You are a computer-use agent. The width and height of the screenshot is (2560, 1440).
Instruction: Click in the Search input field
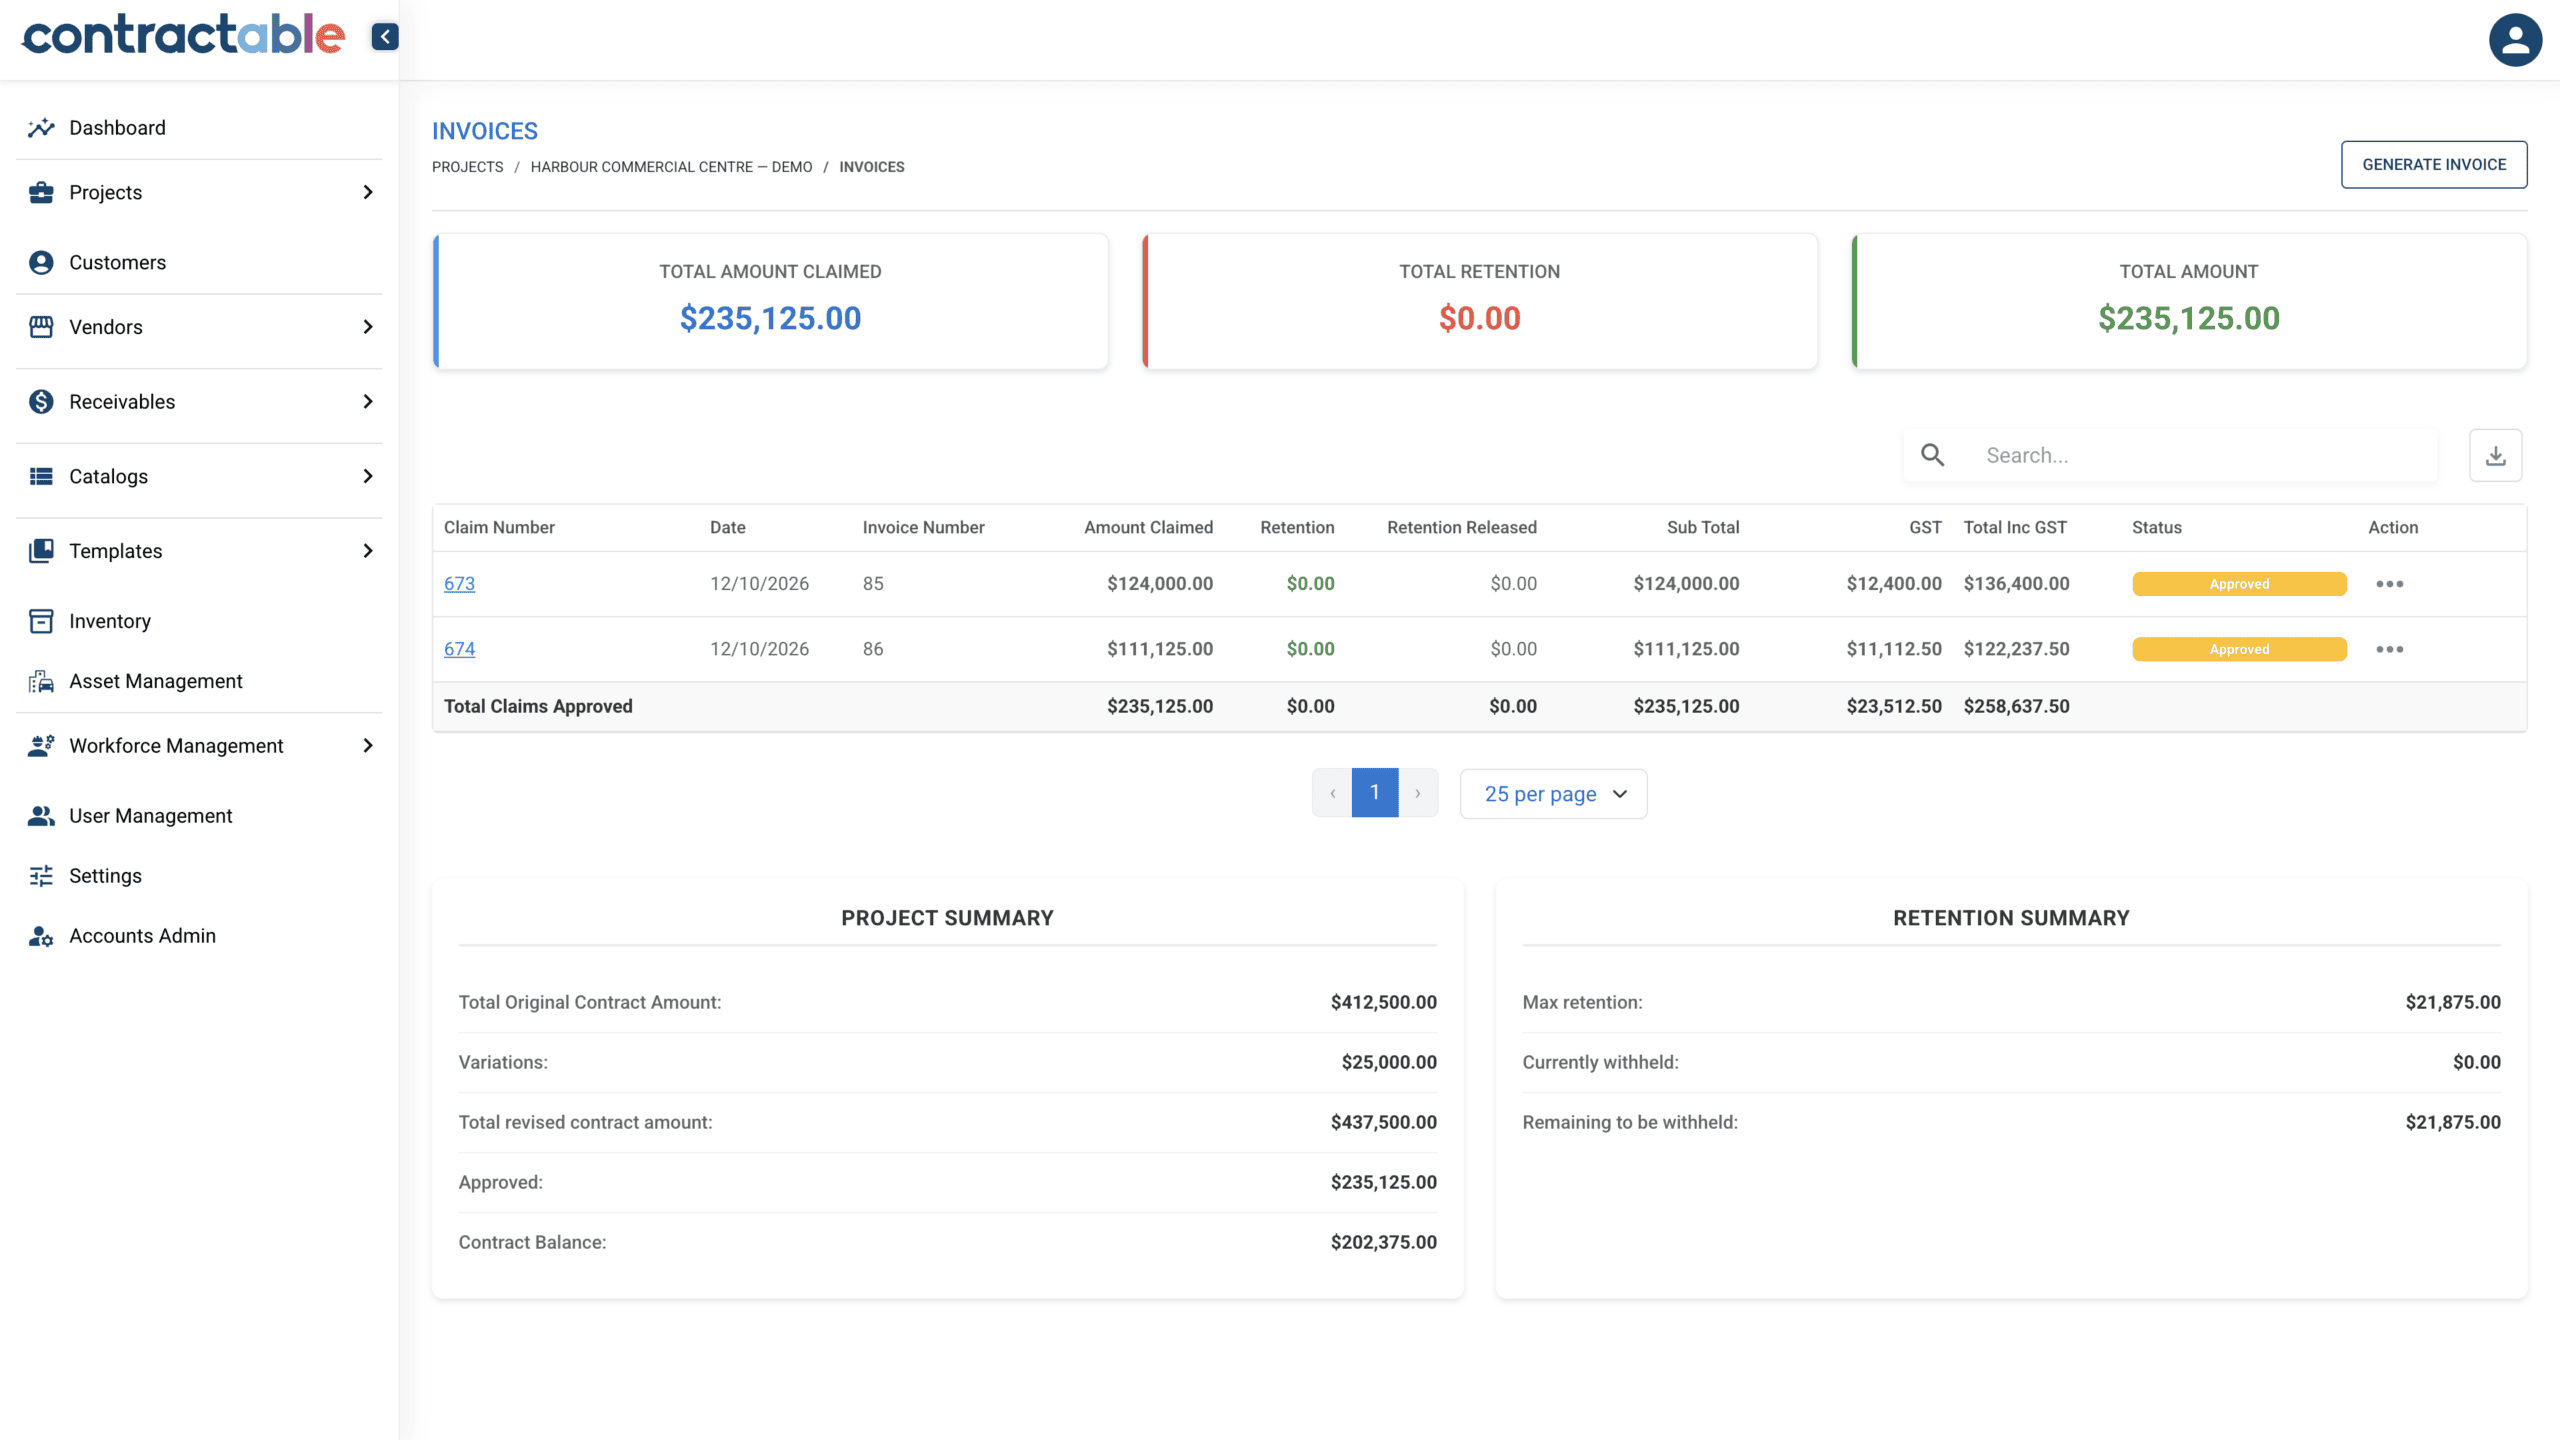coord(2205,456)
